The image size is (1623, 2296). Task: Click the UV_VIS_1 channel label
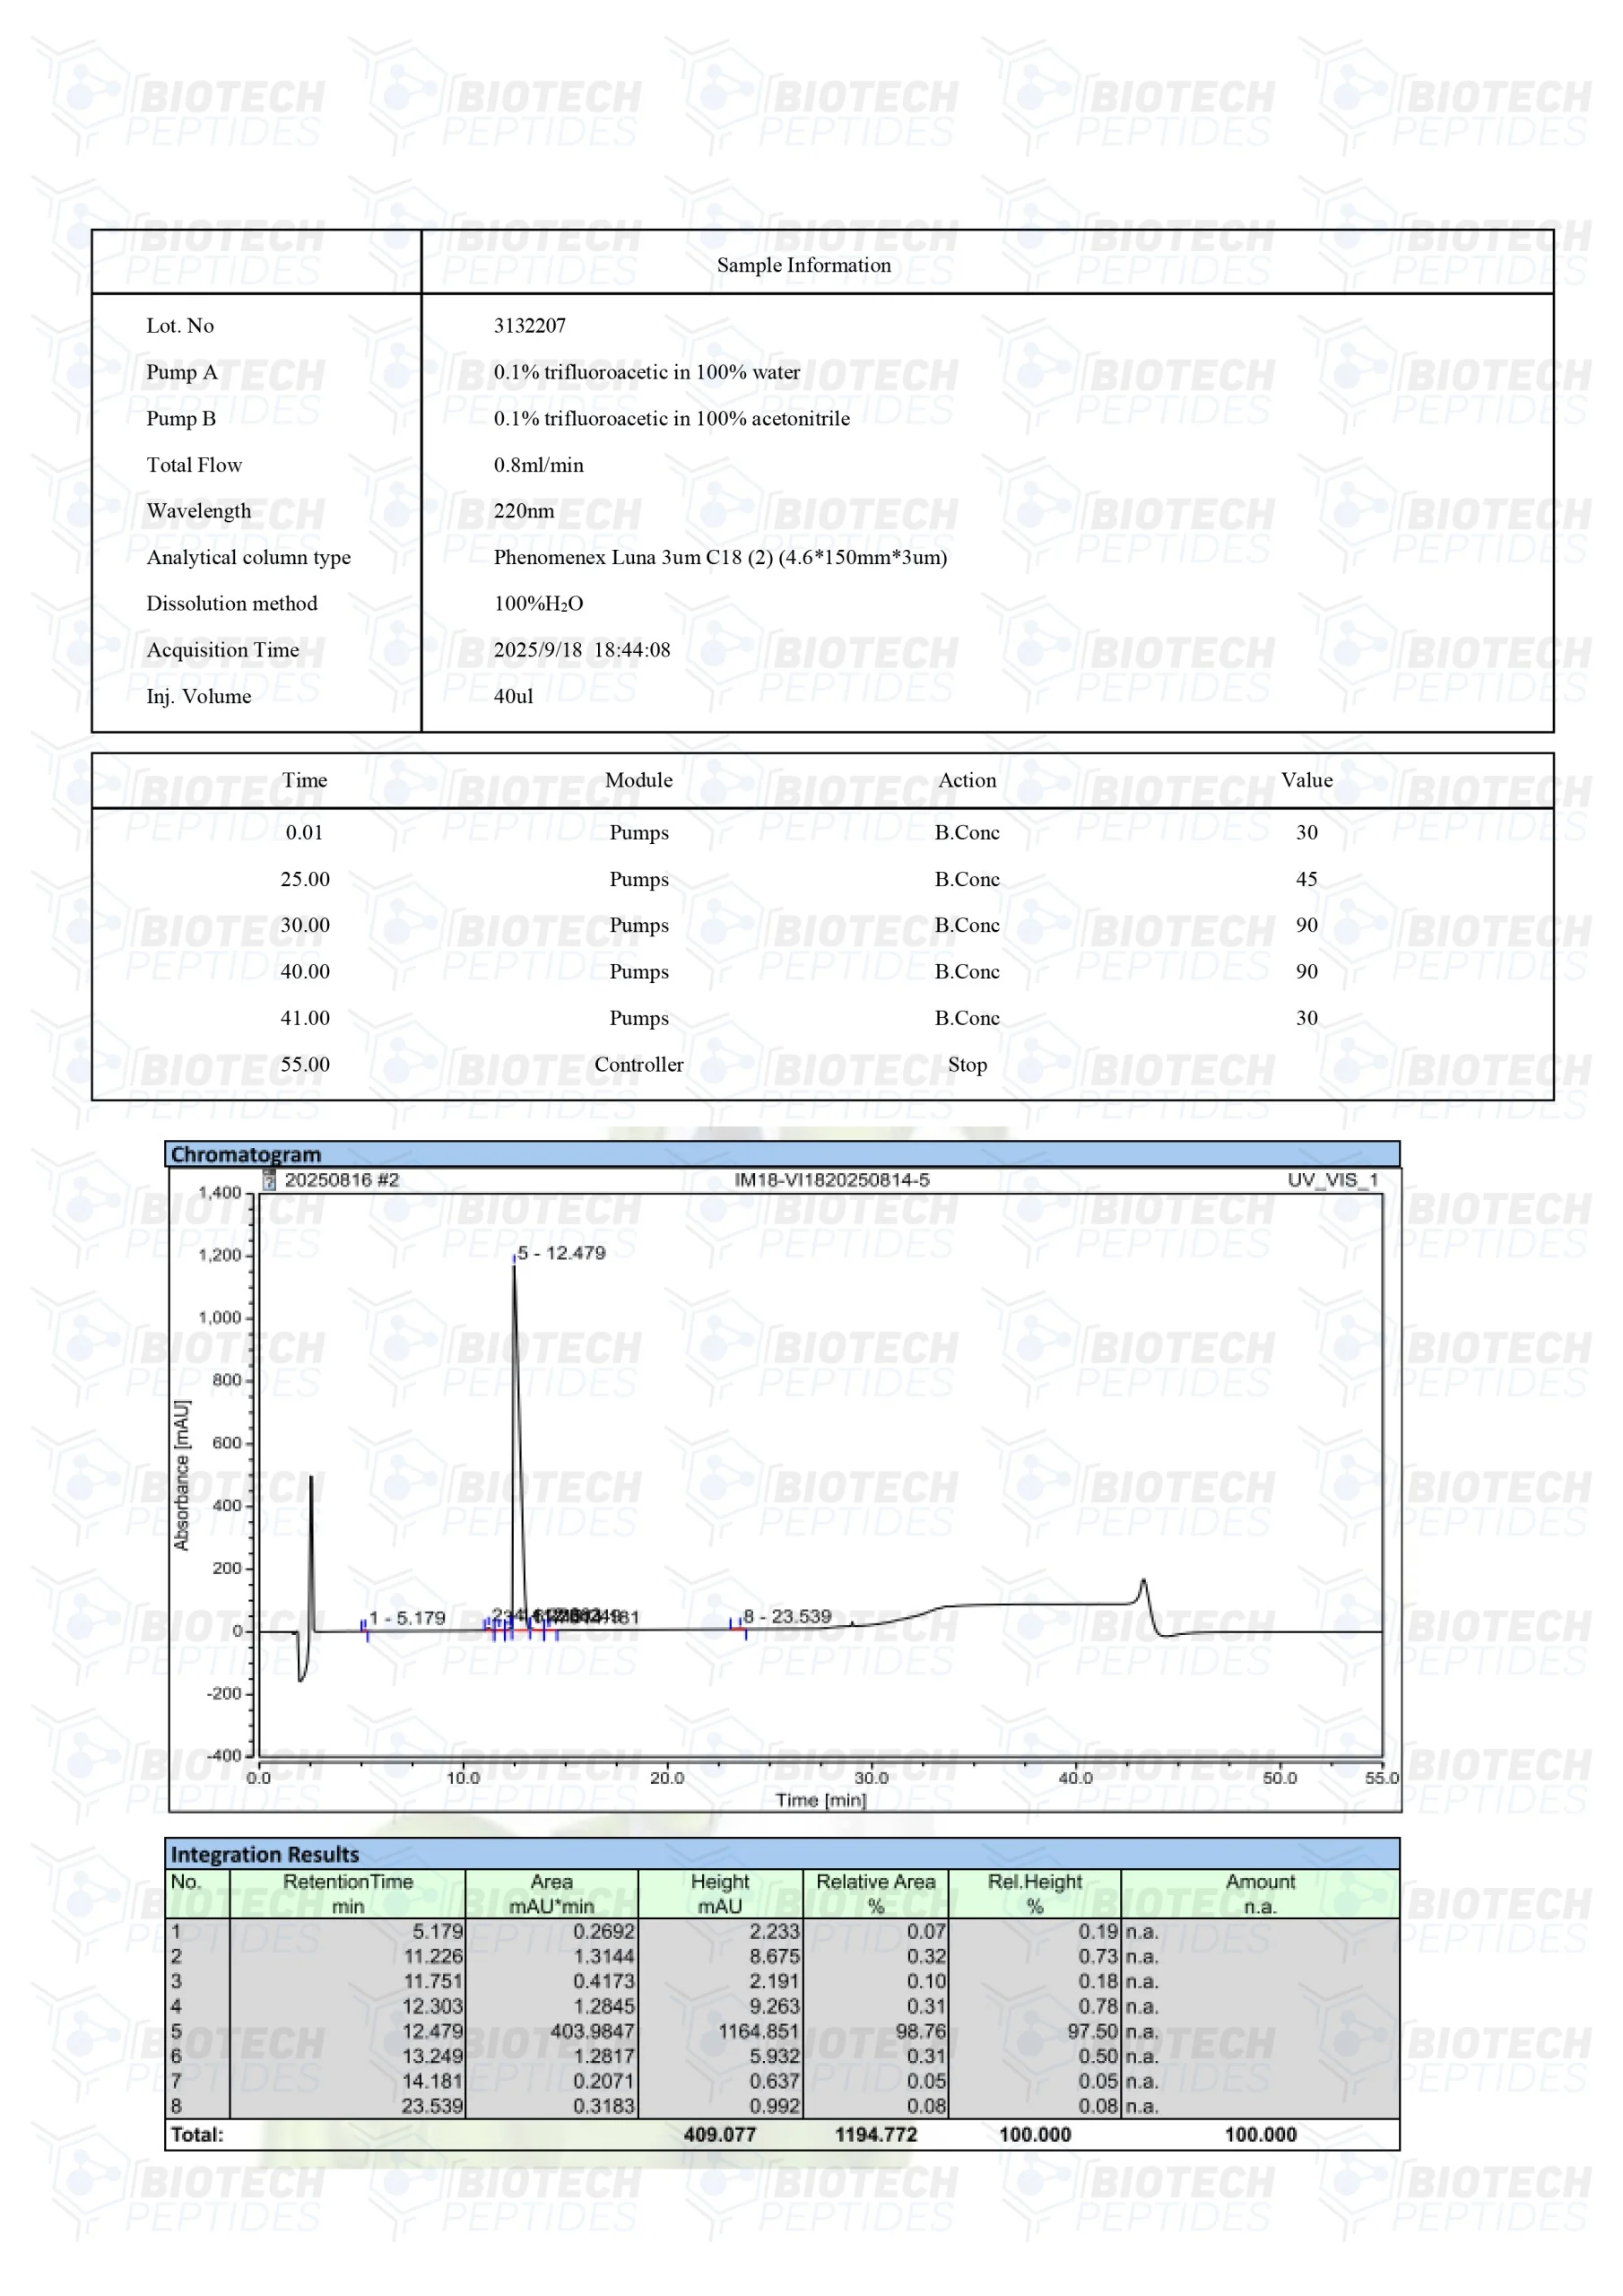[x=1332, y=1180]
